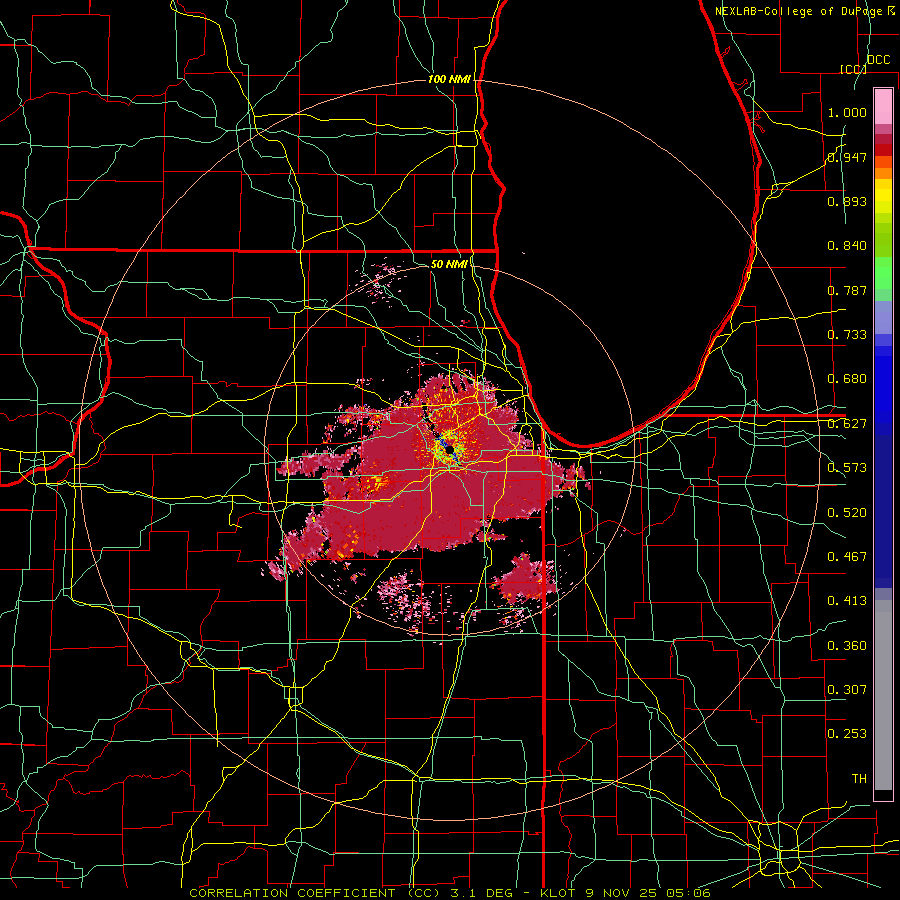Click the 0.467 color scale value

[847, 557]
